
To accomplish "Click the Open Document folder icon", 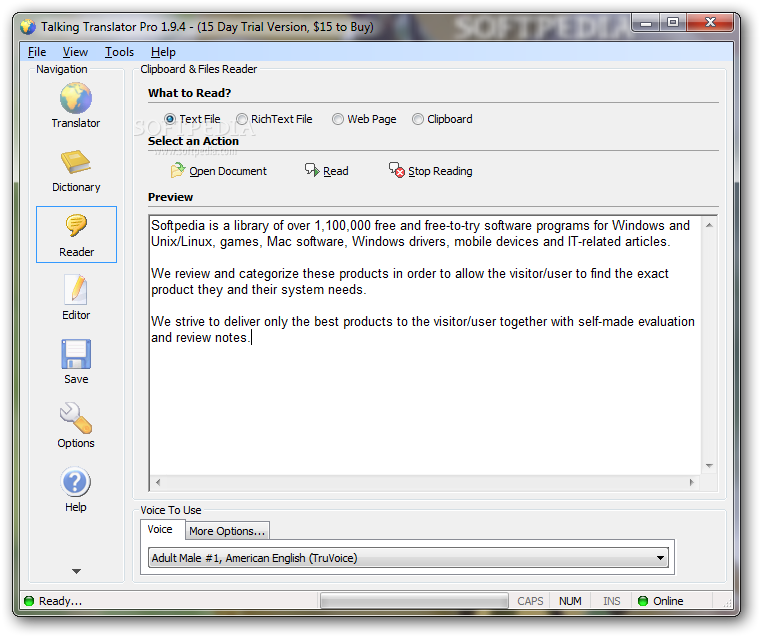I will [178, 170].
